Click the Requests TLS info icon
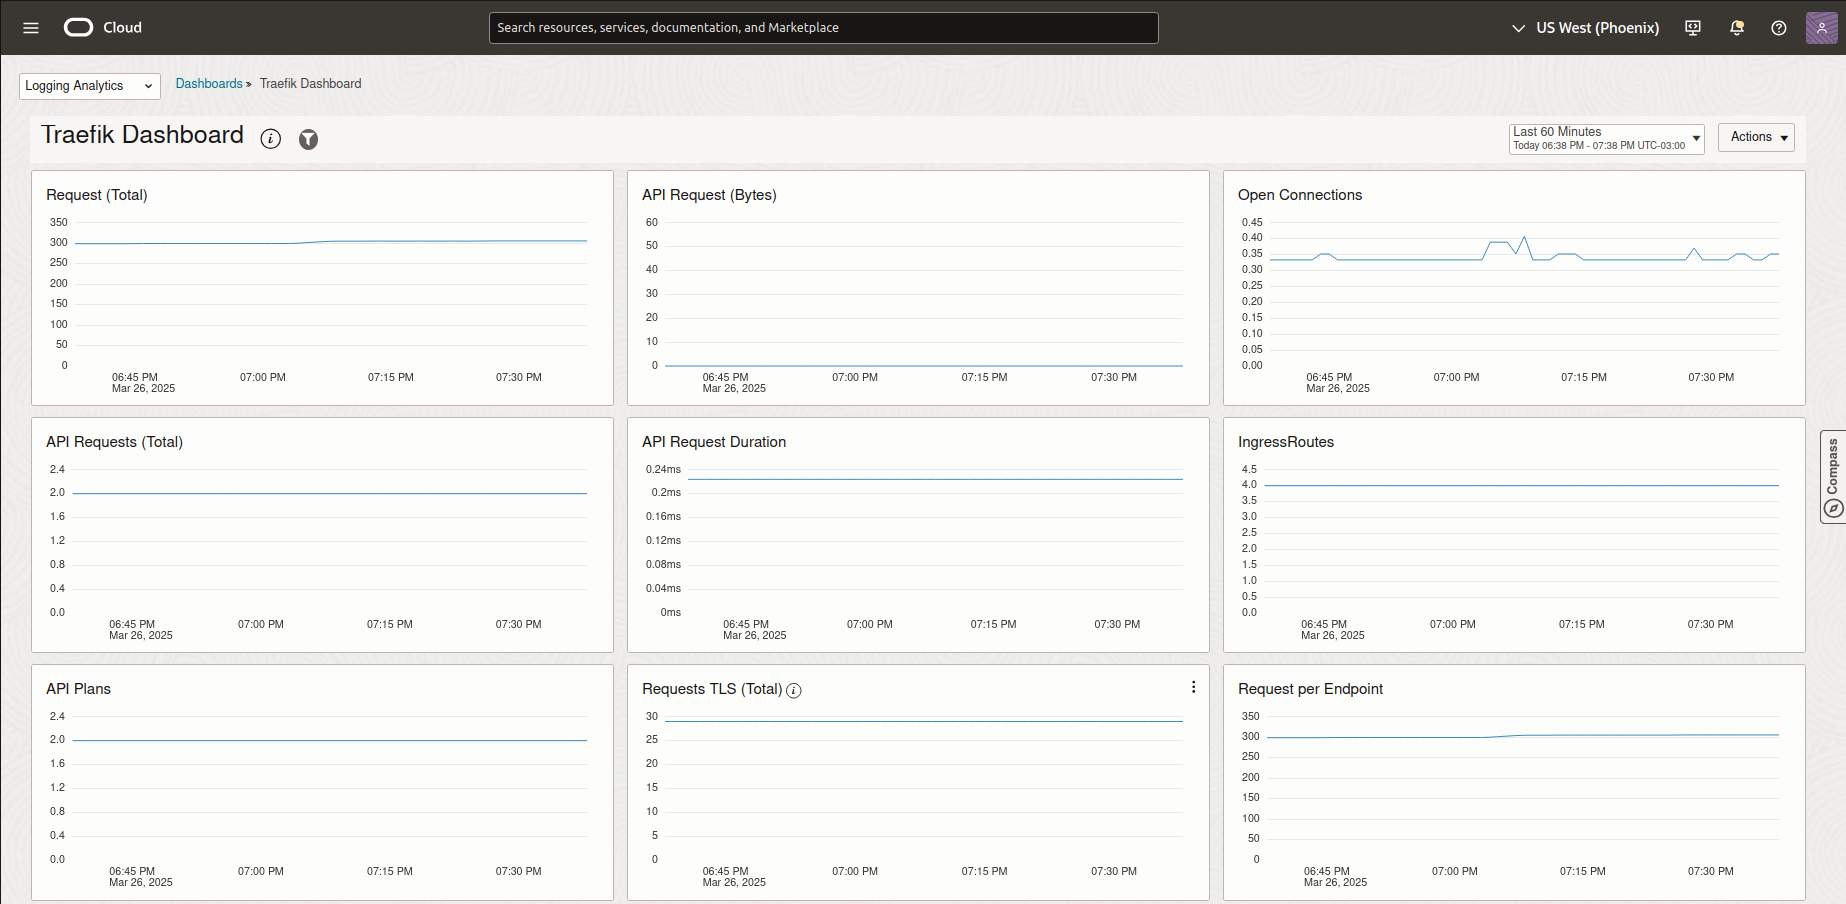This screenshot has width=1846, height=904. [794, 690]
